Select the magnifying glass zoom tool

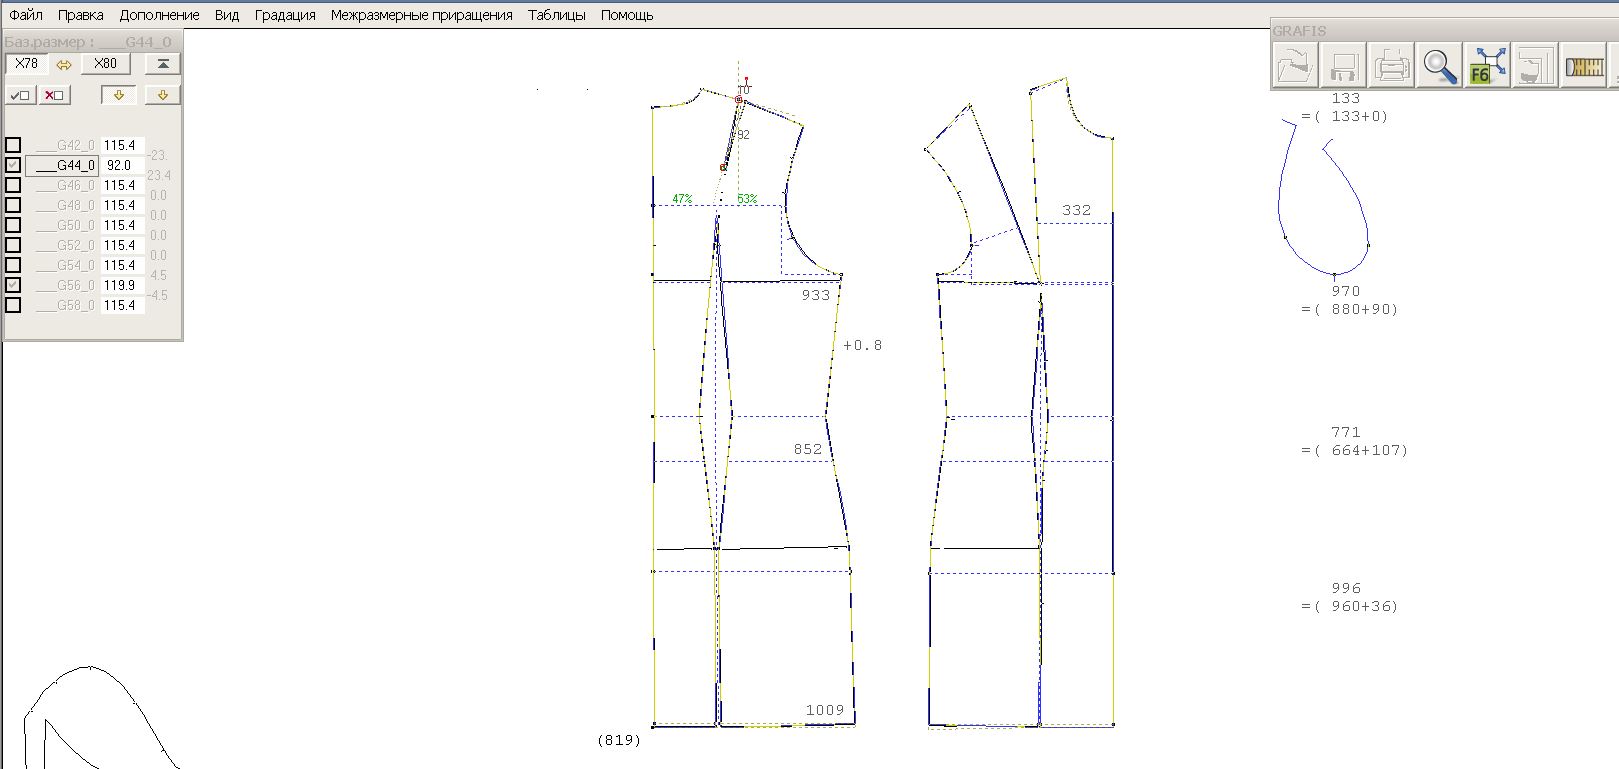coord(1439,66)
